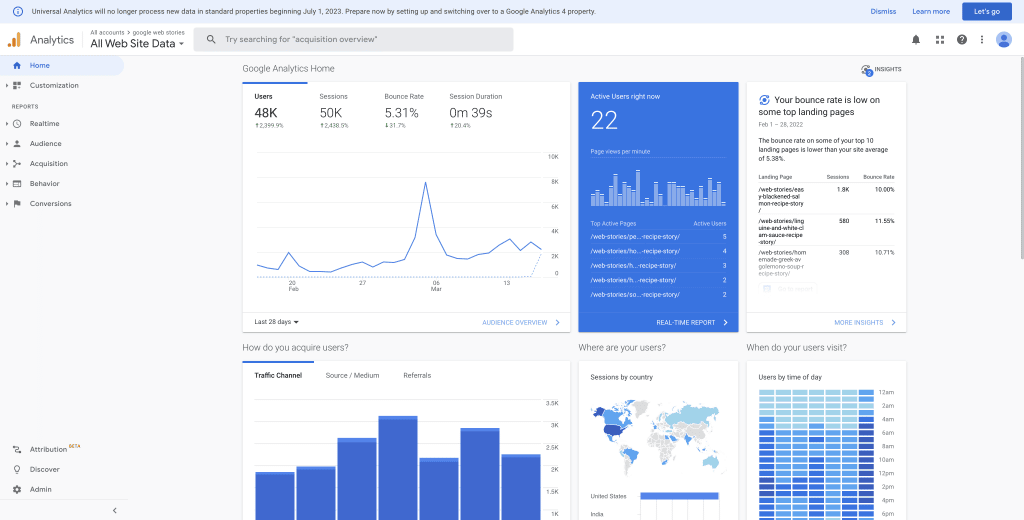Image resolution: width=1024 pixels, height=520 pixels.
Task: Expand the Acquisition reports triangle
Action: (x=7, y=164)
